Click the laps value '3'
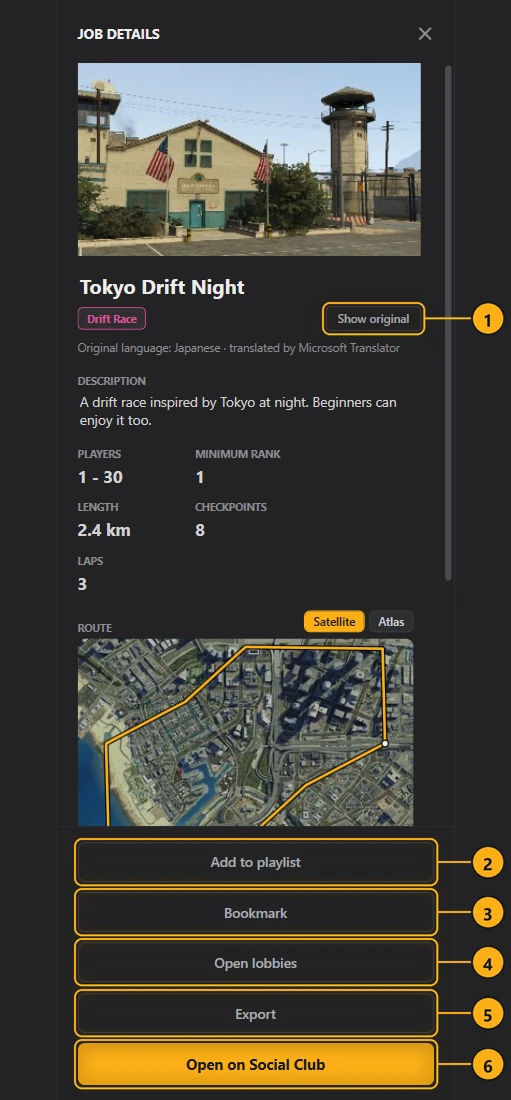511x1100 pixels. tap(82, 584)
